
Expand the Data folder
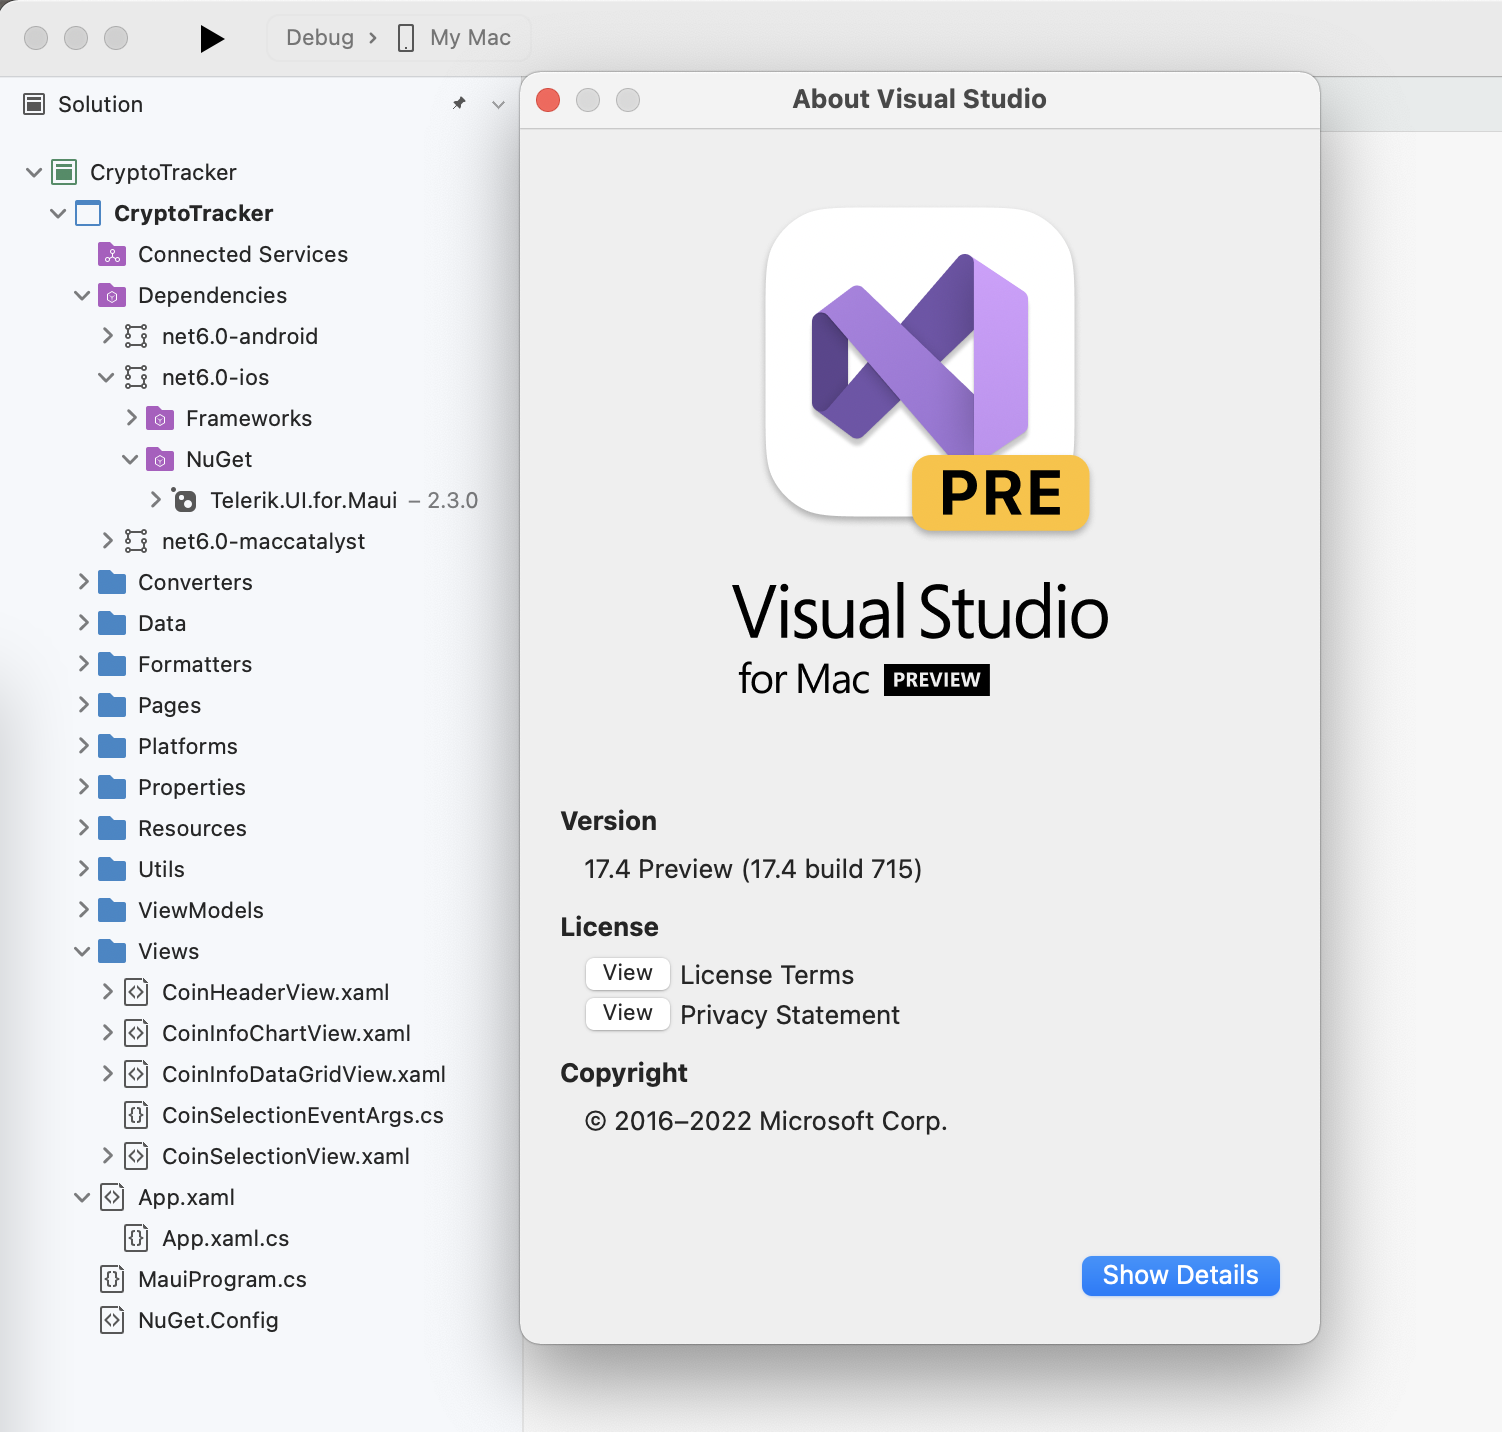83,623
